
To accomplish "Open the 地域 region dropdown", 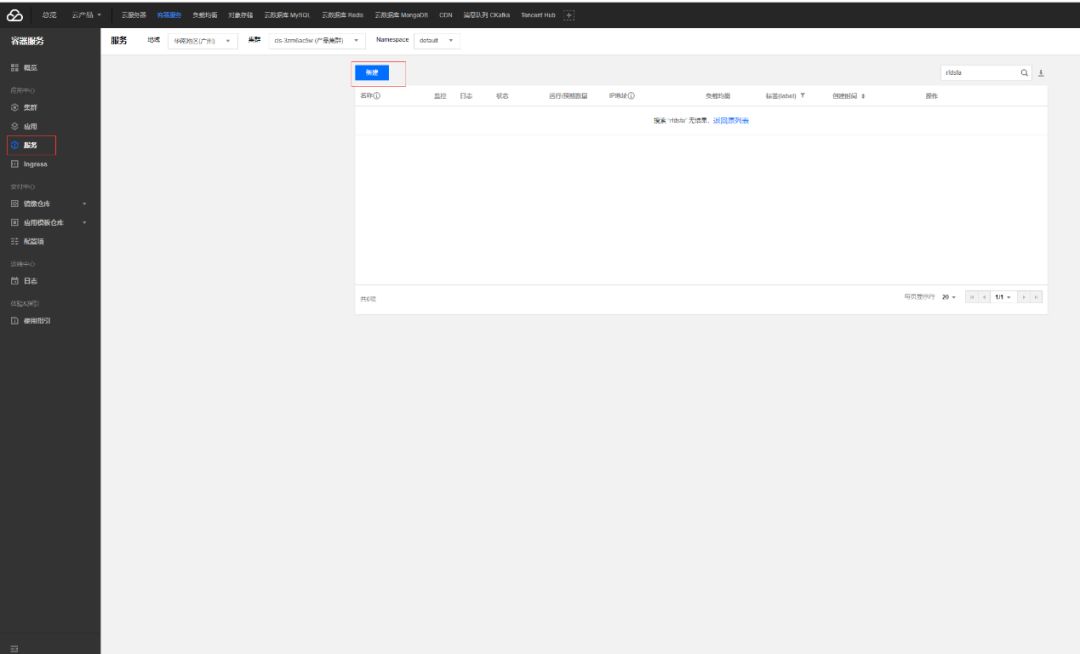I will click(202, 41).
